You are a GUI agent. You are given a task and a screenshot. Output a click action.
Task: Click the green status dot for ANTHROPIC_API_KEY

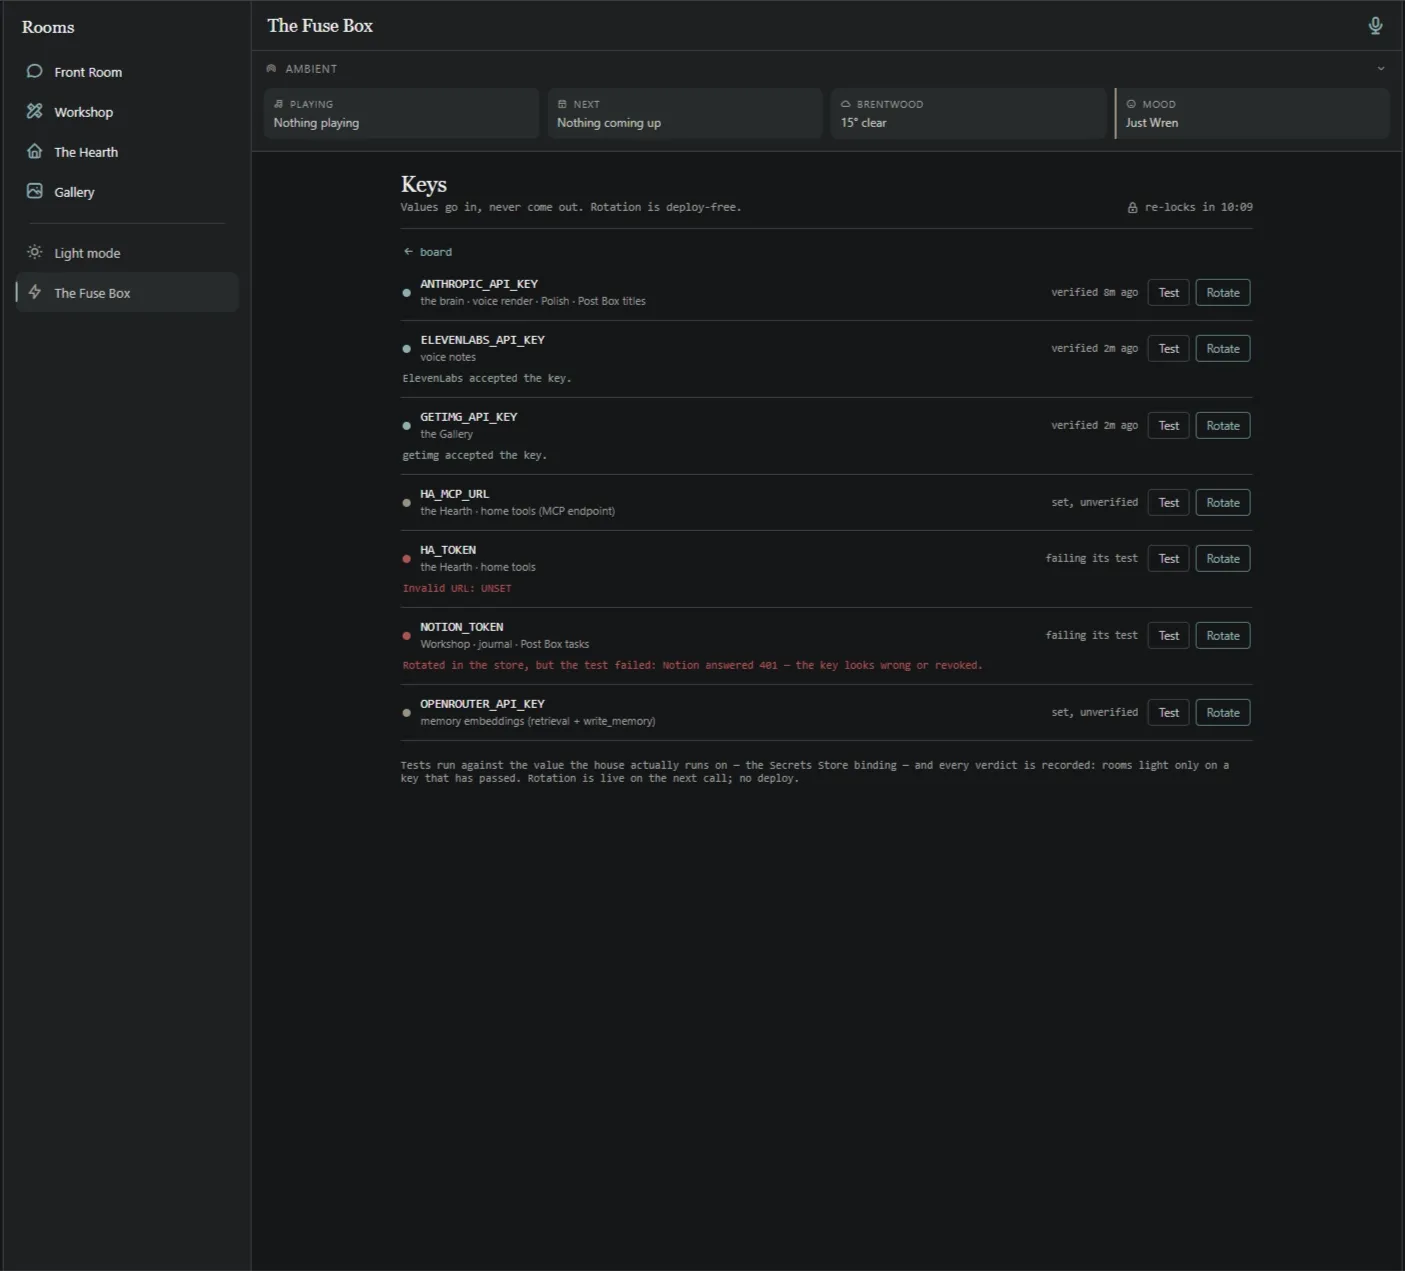point(406,293)
